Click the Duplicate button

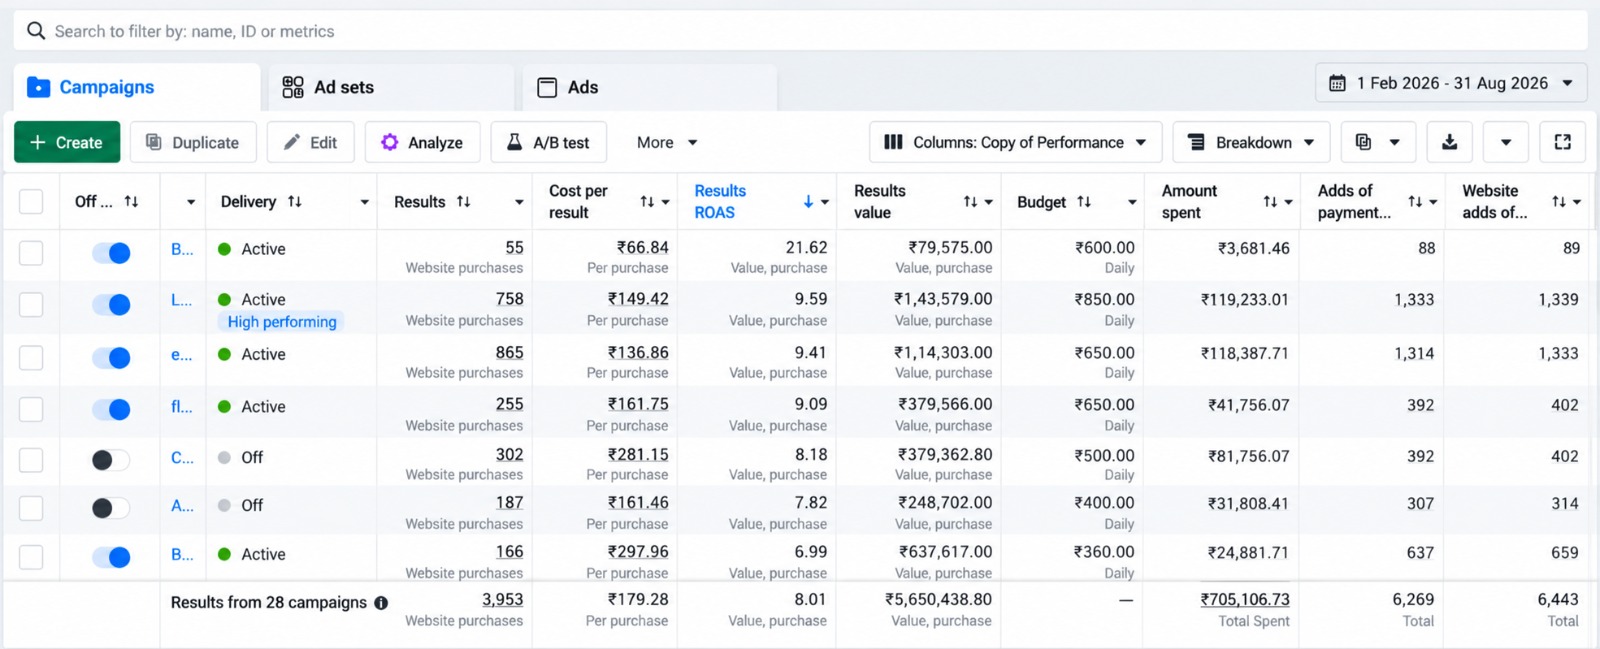[193, 142]
